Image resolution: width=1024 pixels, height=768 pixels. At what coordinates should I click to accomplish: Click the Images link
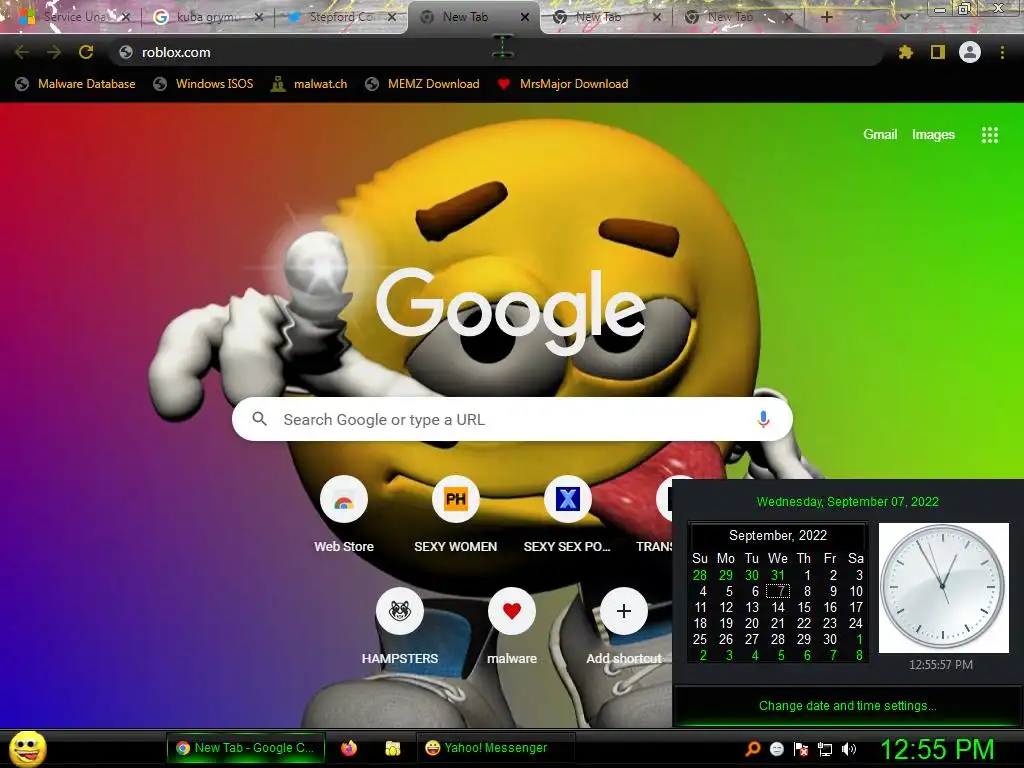(x=933, y=135)
